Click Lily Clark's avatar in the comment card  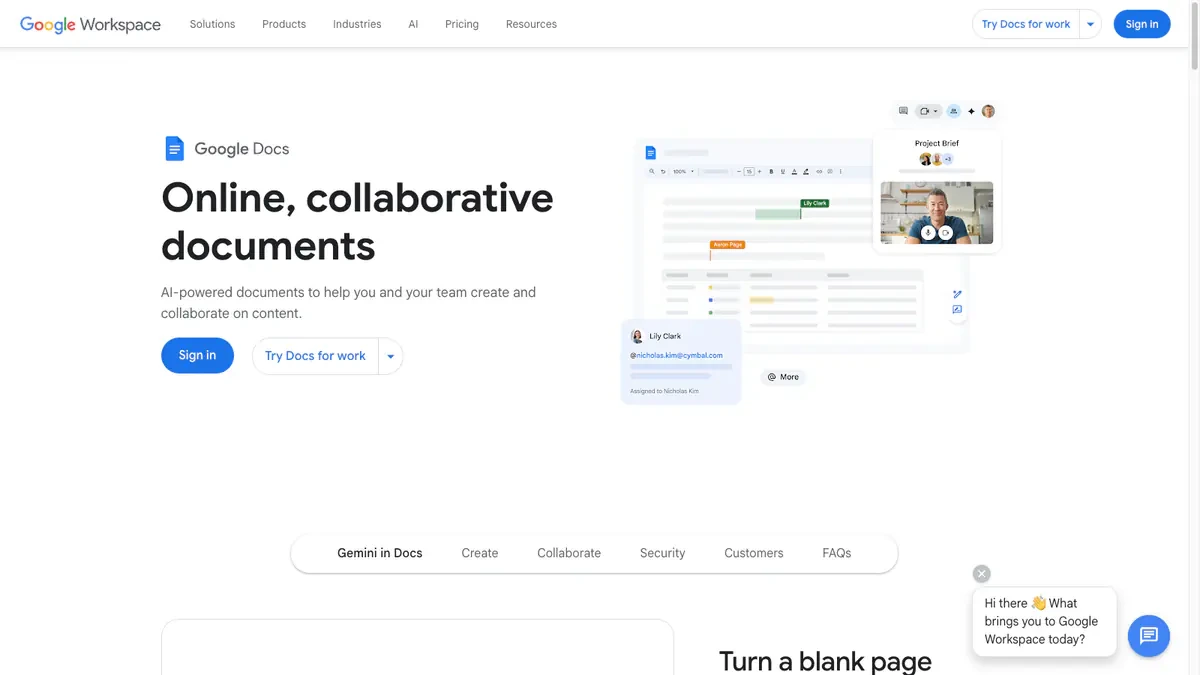tap(637, 336)
